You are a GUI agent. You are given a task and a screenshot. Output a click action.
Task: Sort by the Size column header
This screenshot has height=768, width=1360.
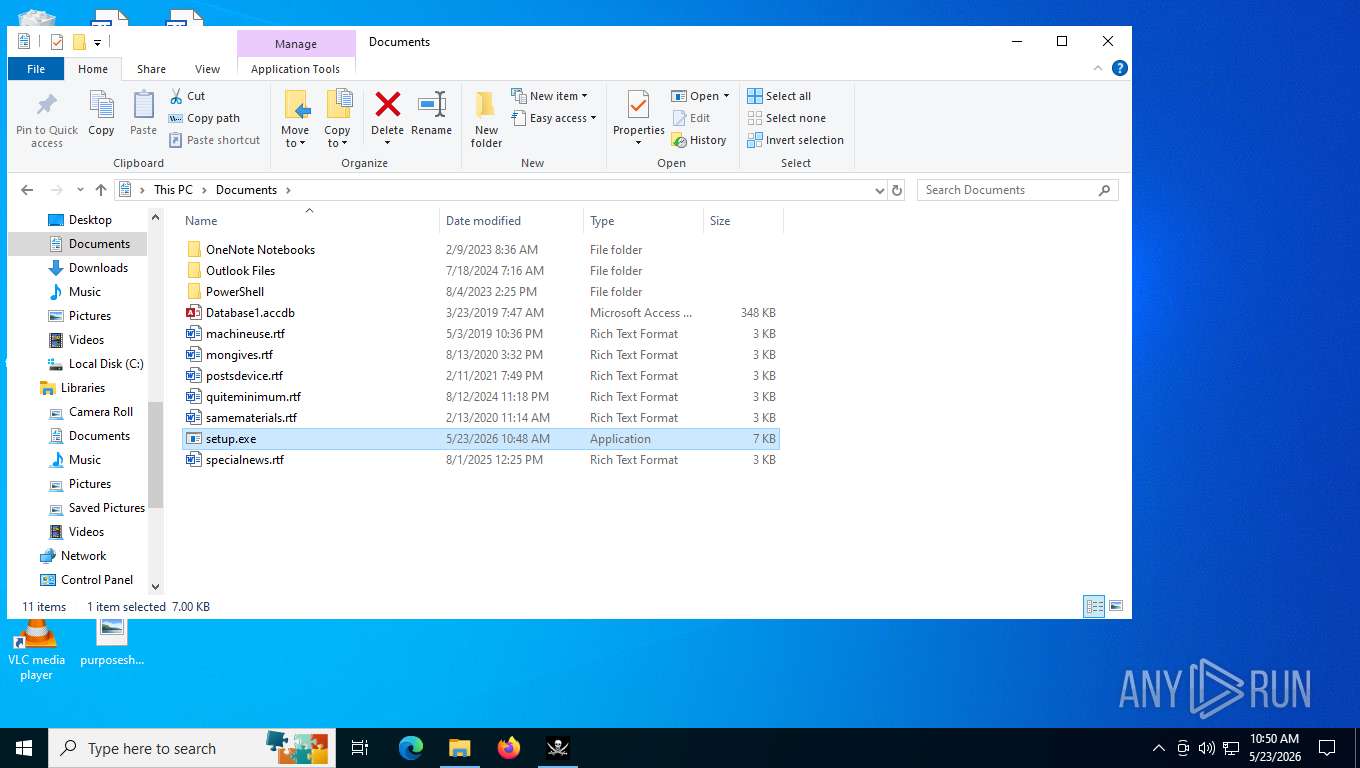tap(742, 221)
